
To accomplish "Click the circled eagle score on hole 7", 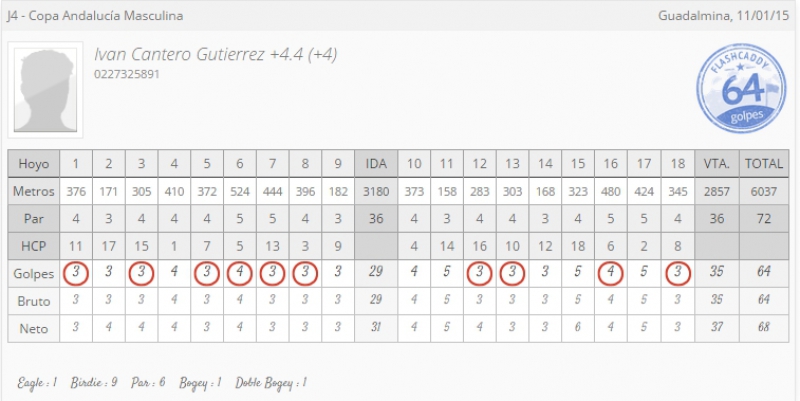I will tap(272, 273).
